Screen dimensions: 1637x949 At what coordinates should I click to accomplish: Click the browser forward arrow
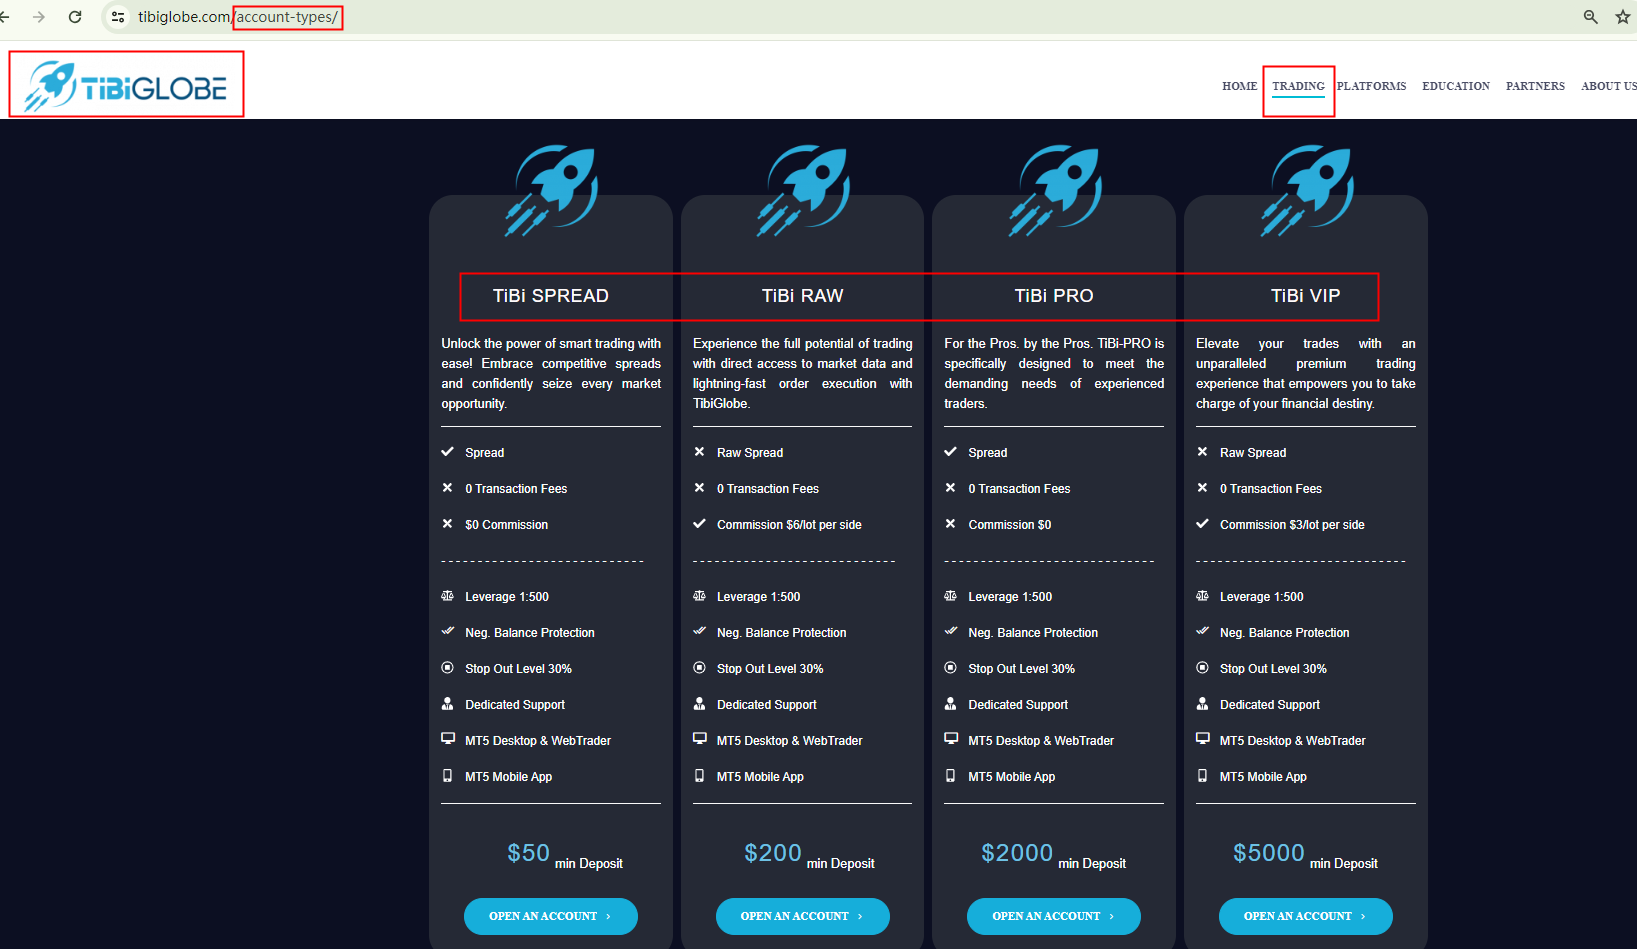click(39, 17)
